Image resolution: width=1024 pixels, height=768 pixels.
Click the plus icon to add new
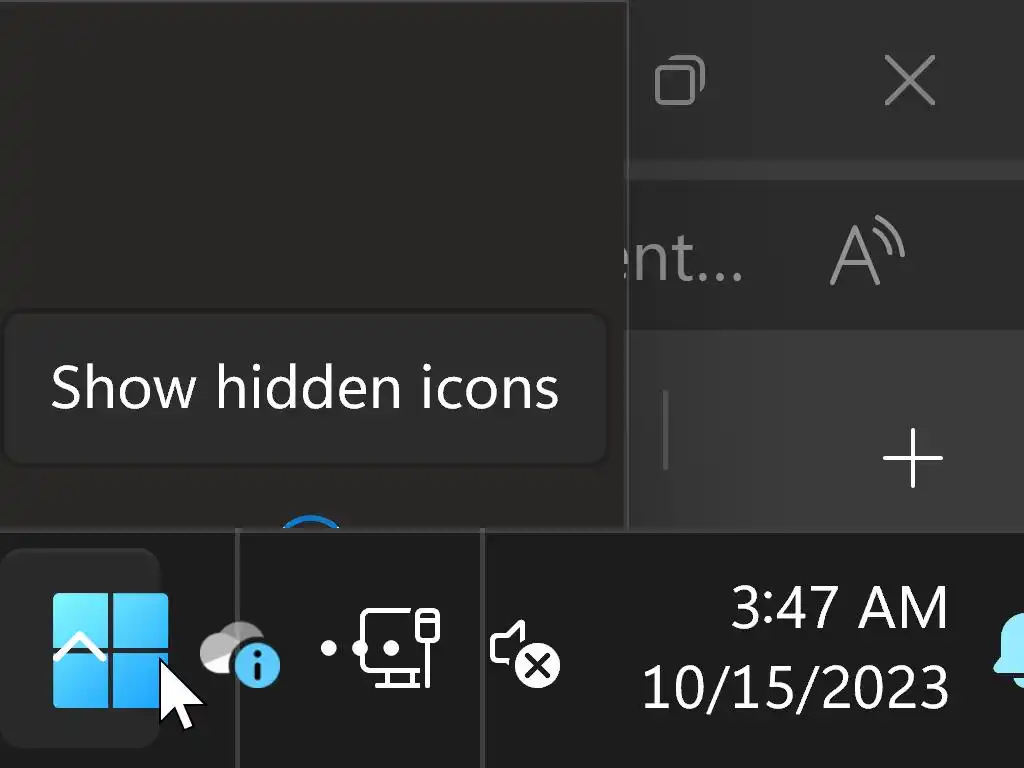coord(912,459)
